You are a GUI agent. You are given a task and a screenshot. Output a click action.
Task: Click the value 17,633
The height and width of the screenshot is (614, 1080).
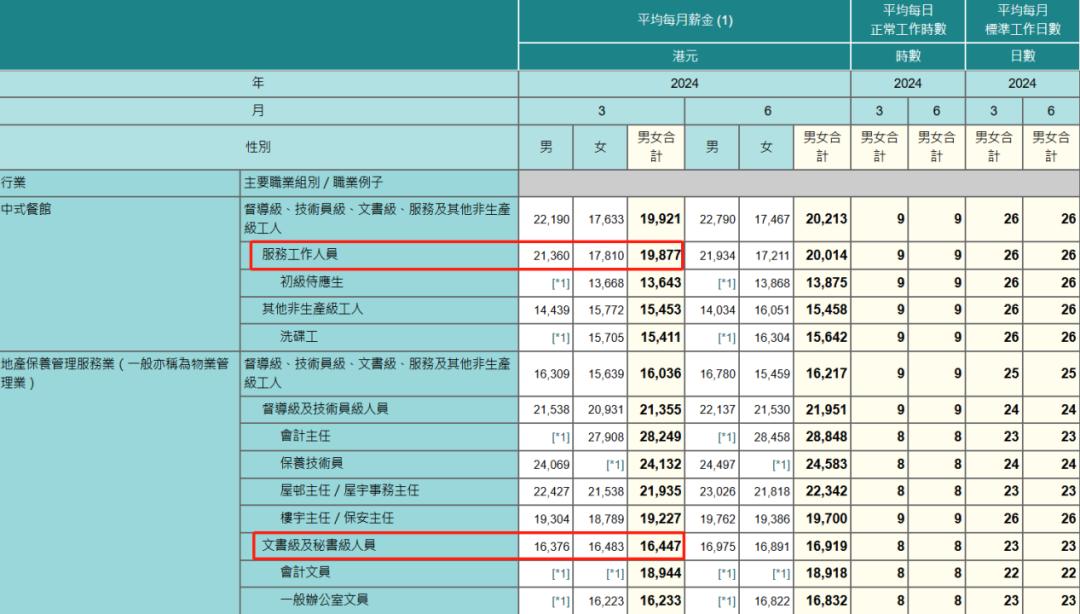click(x=606, y=219)
